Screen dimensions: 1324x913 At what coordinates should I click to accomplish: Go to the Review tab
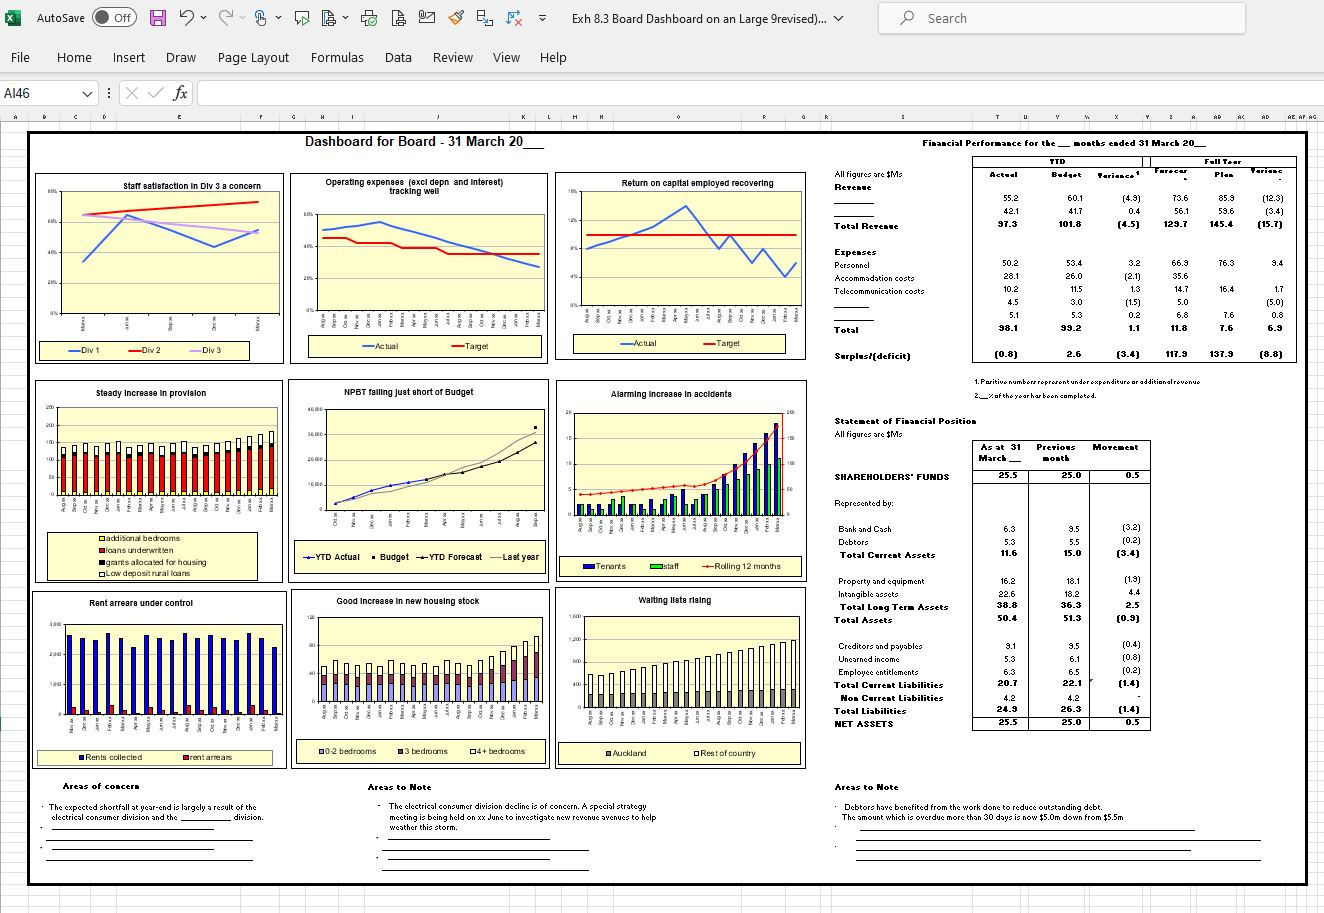coord(452,57)
